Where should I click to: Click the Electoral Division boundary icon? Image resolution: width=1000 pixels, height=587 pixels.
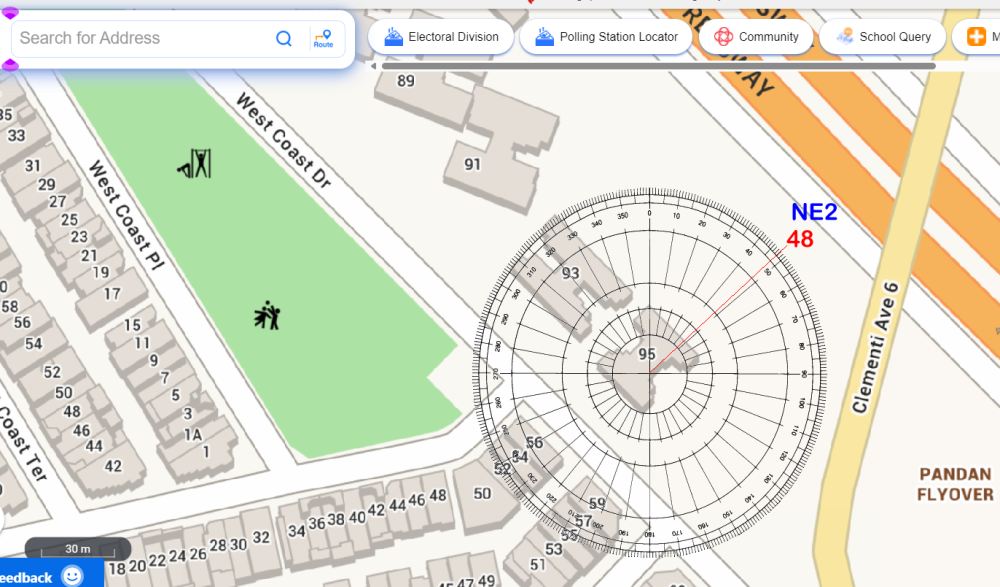(x=394, y=37)
